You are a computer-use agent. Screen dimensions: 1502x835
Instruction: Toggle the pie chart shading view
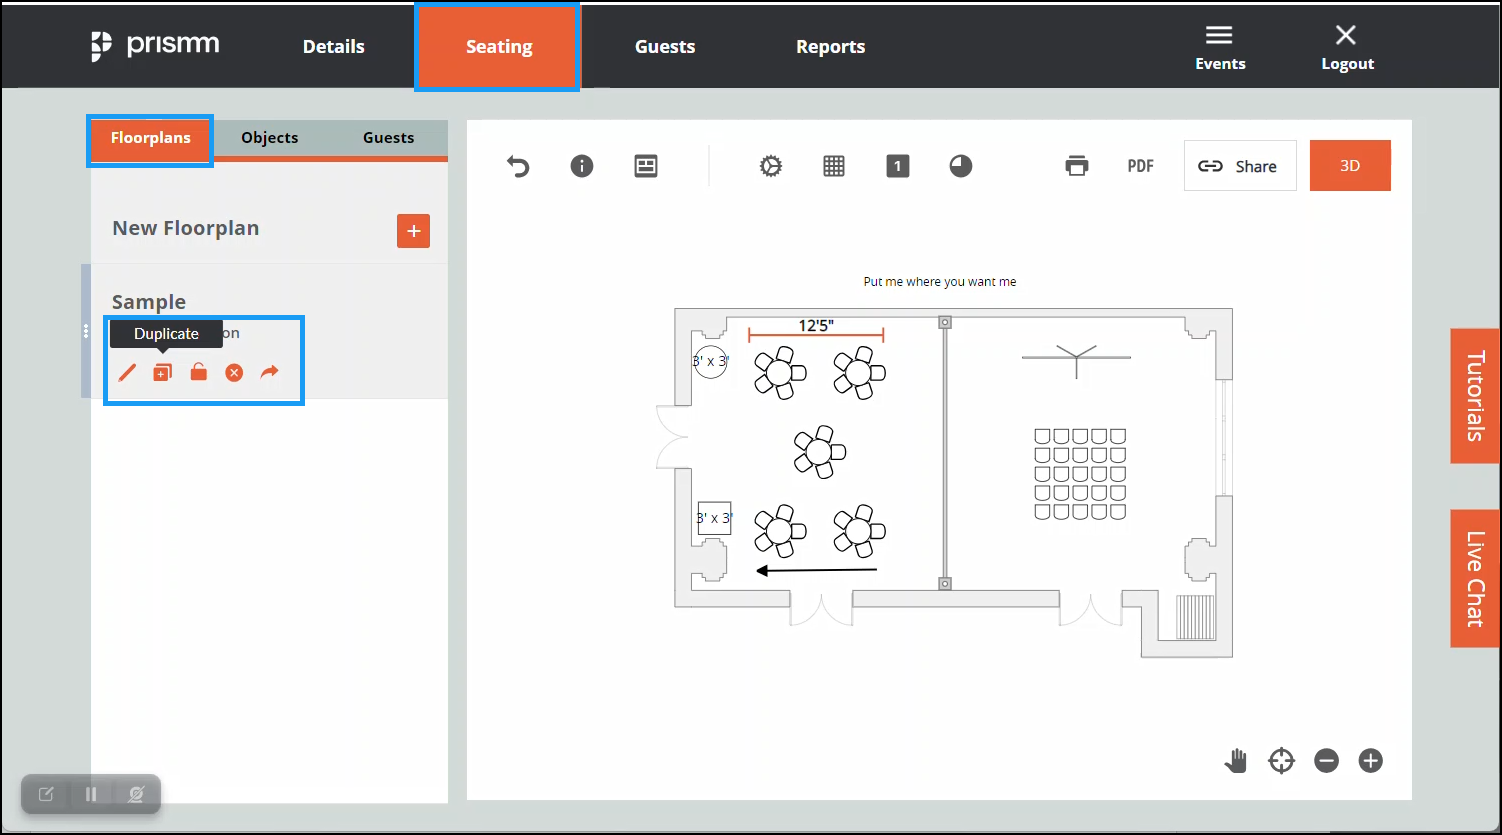961,166
